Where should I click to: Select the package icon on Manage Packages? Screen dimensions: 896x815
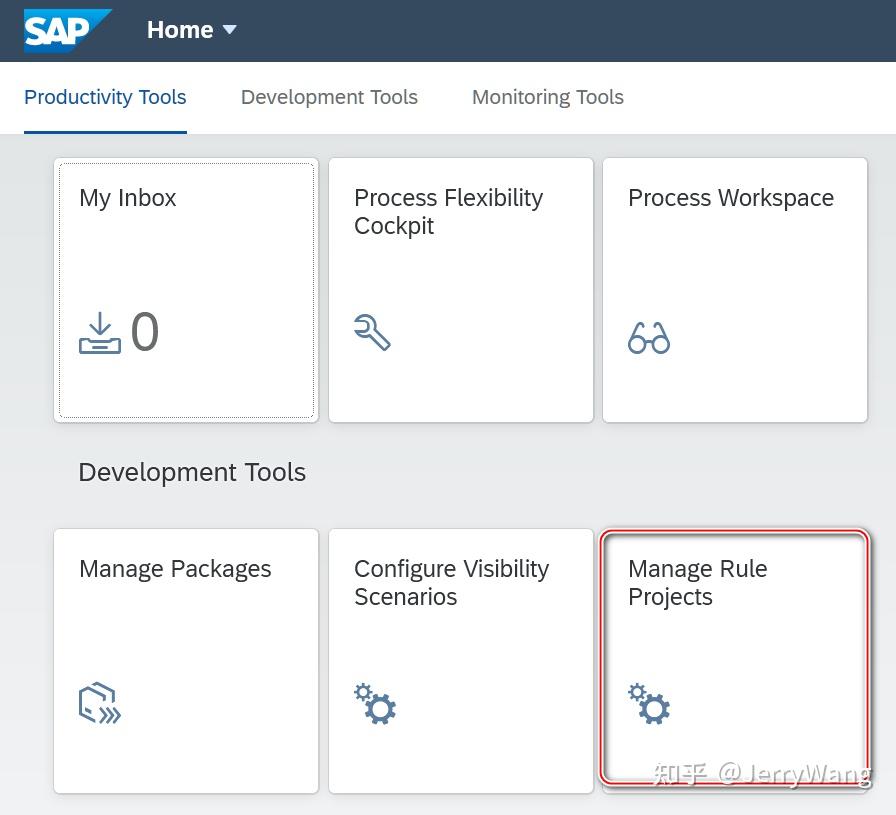pyautogui.click(x=99, y=703)
